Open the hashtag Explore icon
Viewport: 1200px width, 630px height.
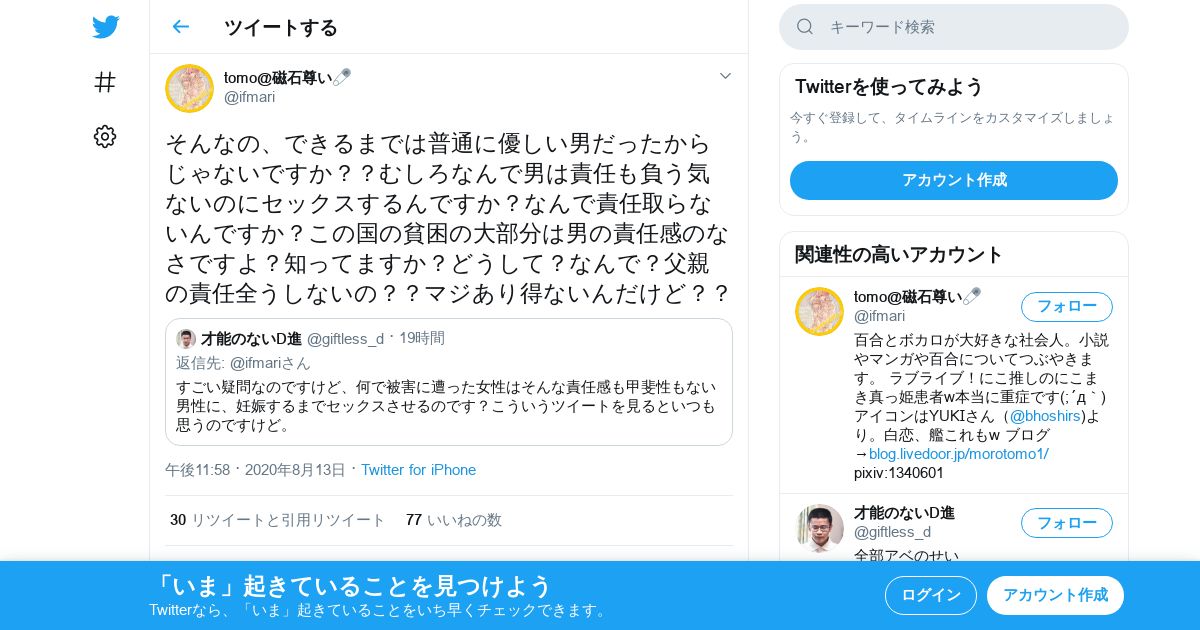[105, 82]
